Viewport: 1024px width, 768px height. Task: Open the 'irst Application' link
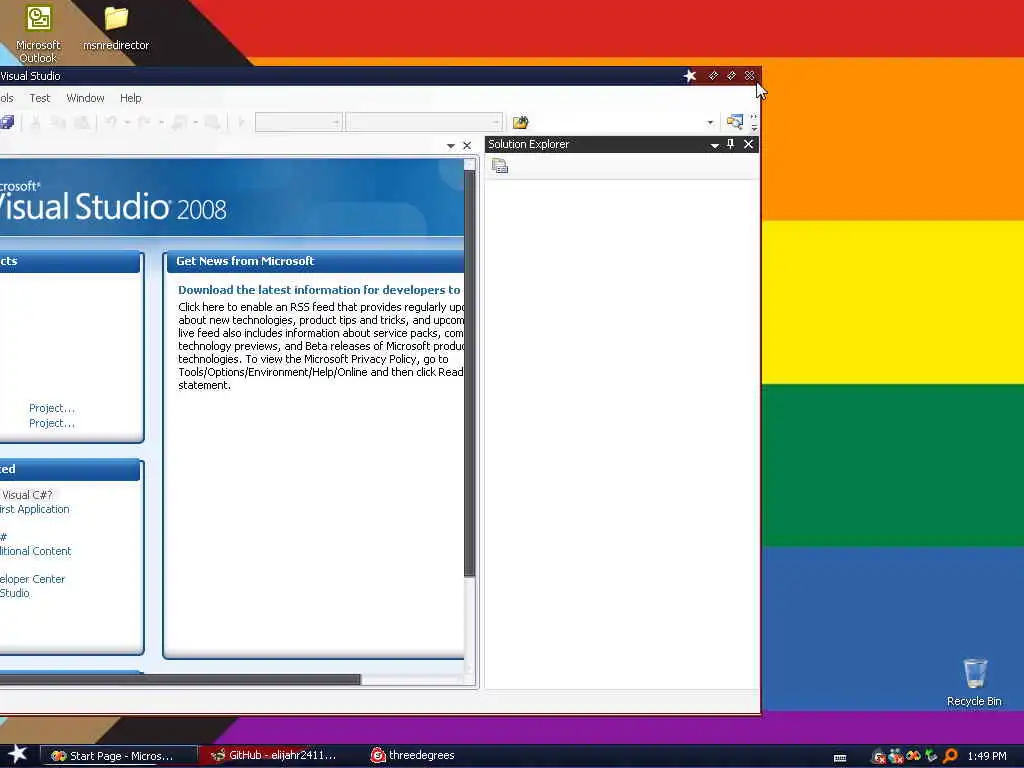point(35,509)
